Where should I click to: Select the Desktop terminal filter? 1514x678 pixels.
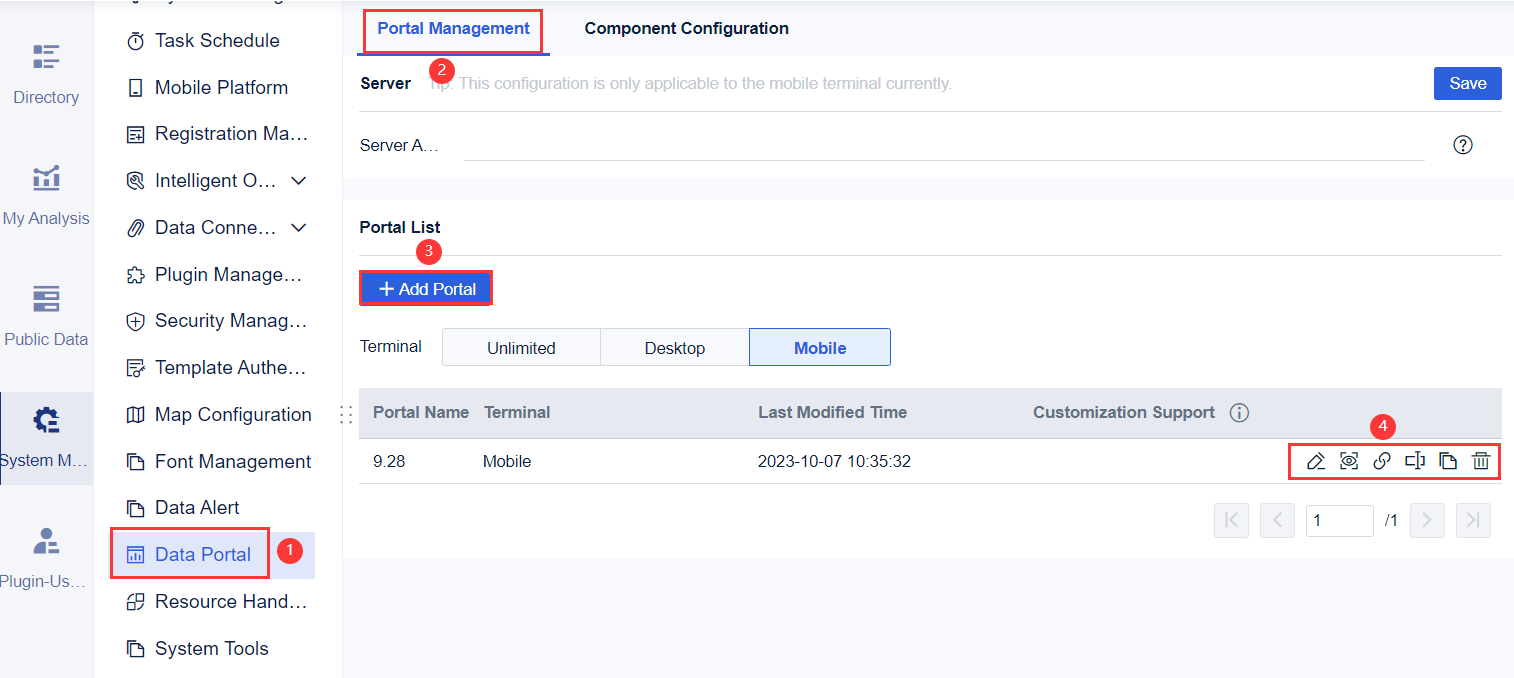[x=675, y=348]
